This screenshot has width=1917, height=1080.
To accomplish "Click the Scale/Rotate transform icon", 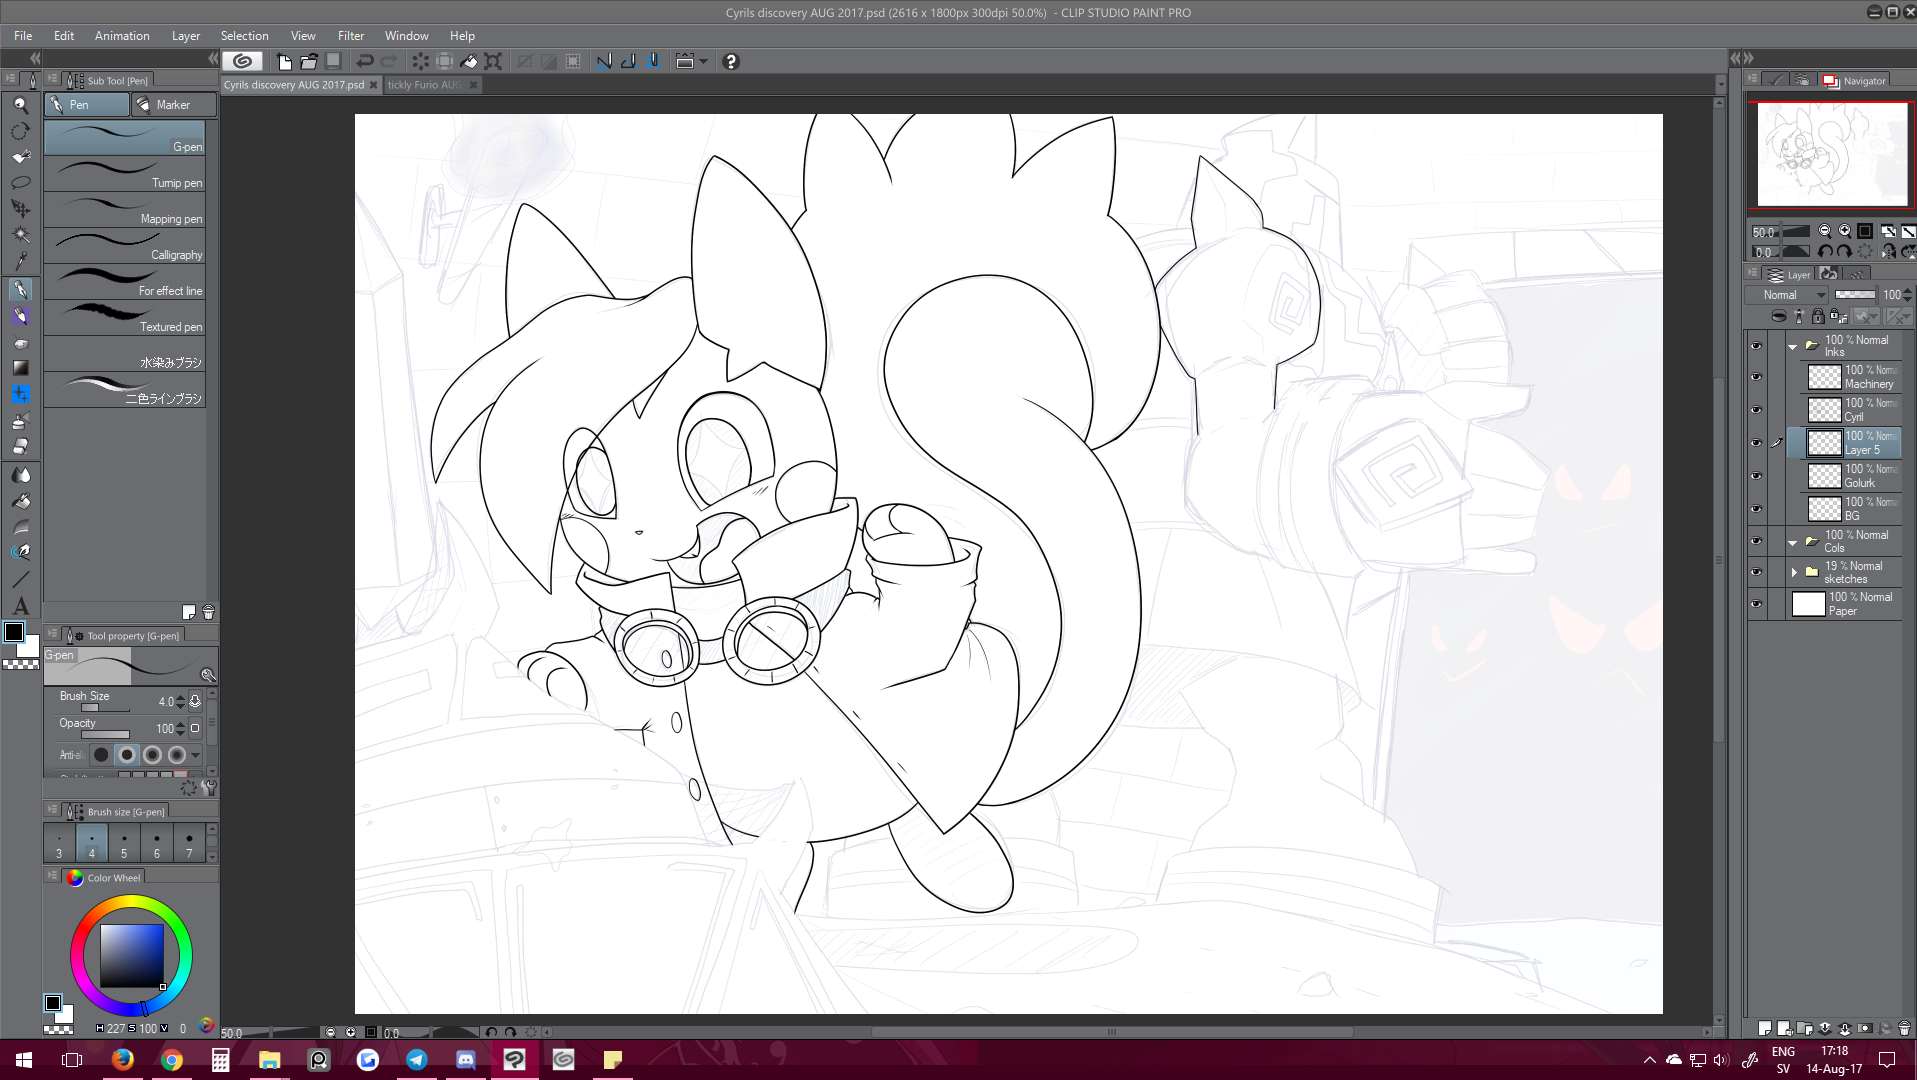I will coord(493,61).
